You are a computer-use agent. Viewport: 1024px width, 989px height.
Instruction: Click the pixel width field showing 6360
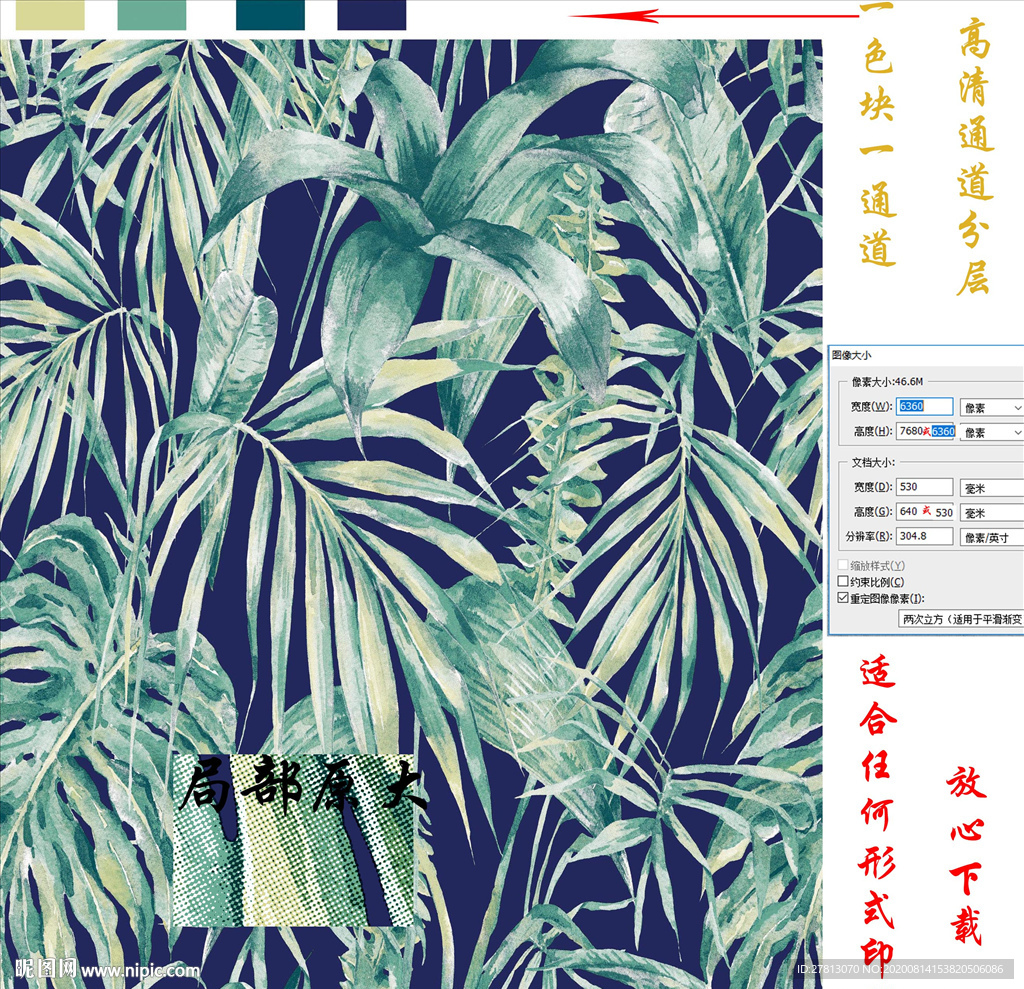(924, 406)
